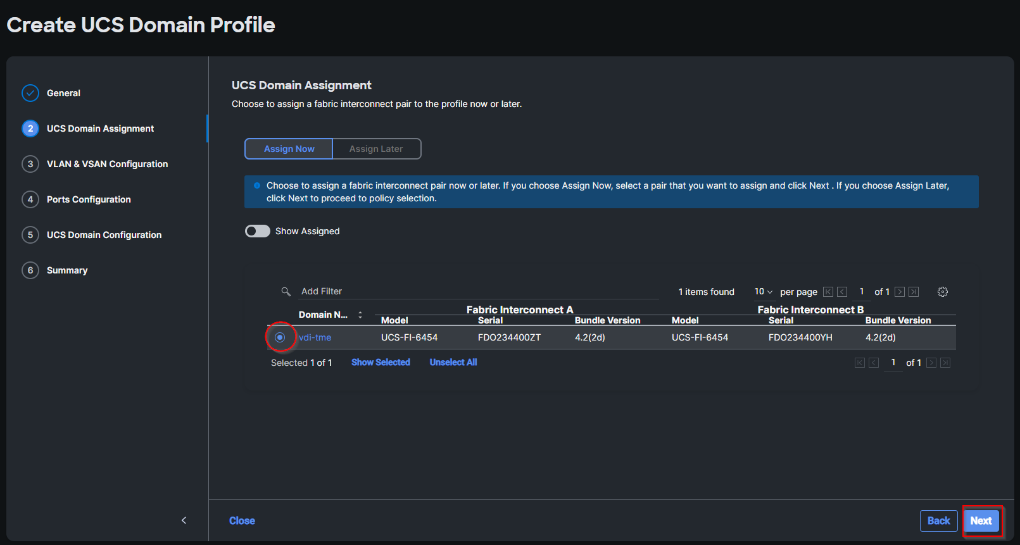Open the 10 per page dropdown
The width and height of the screenshot is (1020, 545).
tap(764, 292)
